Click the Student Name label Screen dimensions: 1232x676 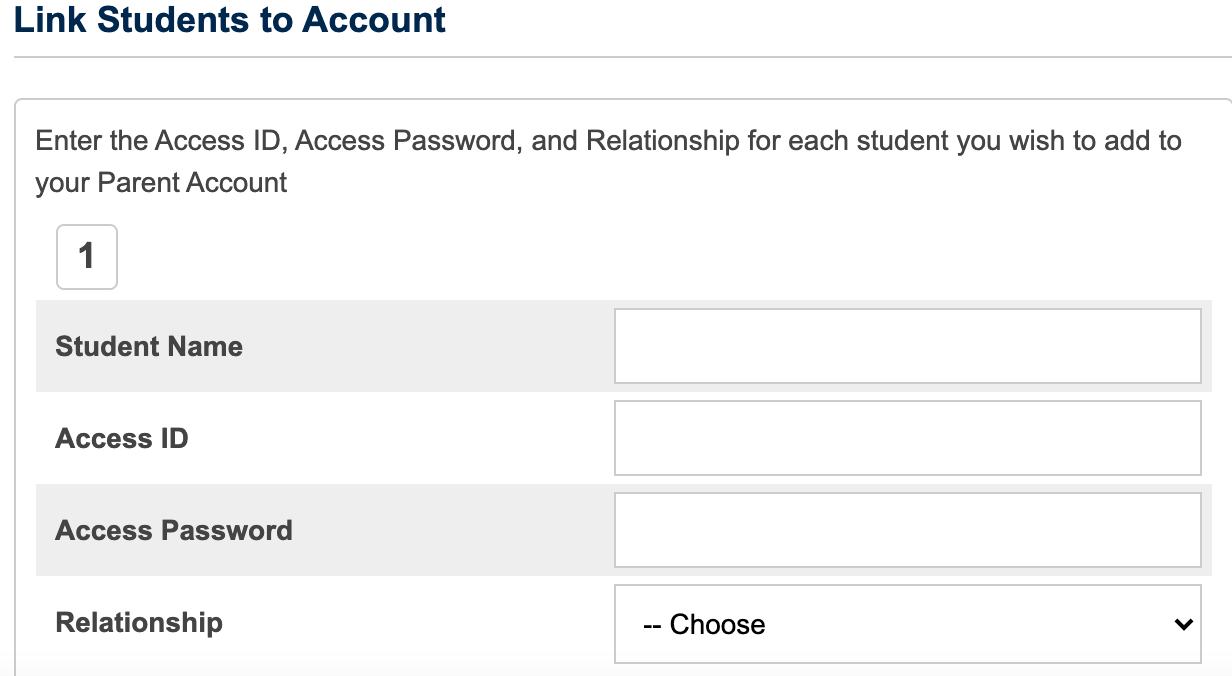click(x=149, y=347)
